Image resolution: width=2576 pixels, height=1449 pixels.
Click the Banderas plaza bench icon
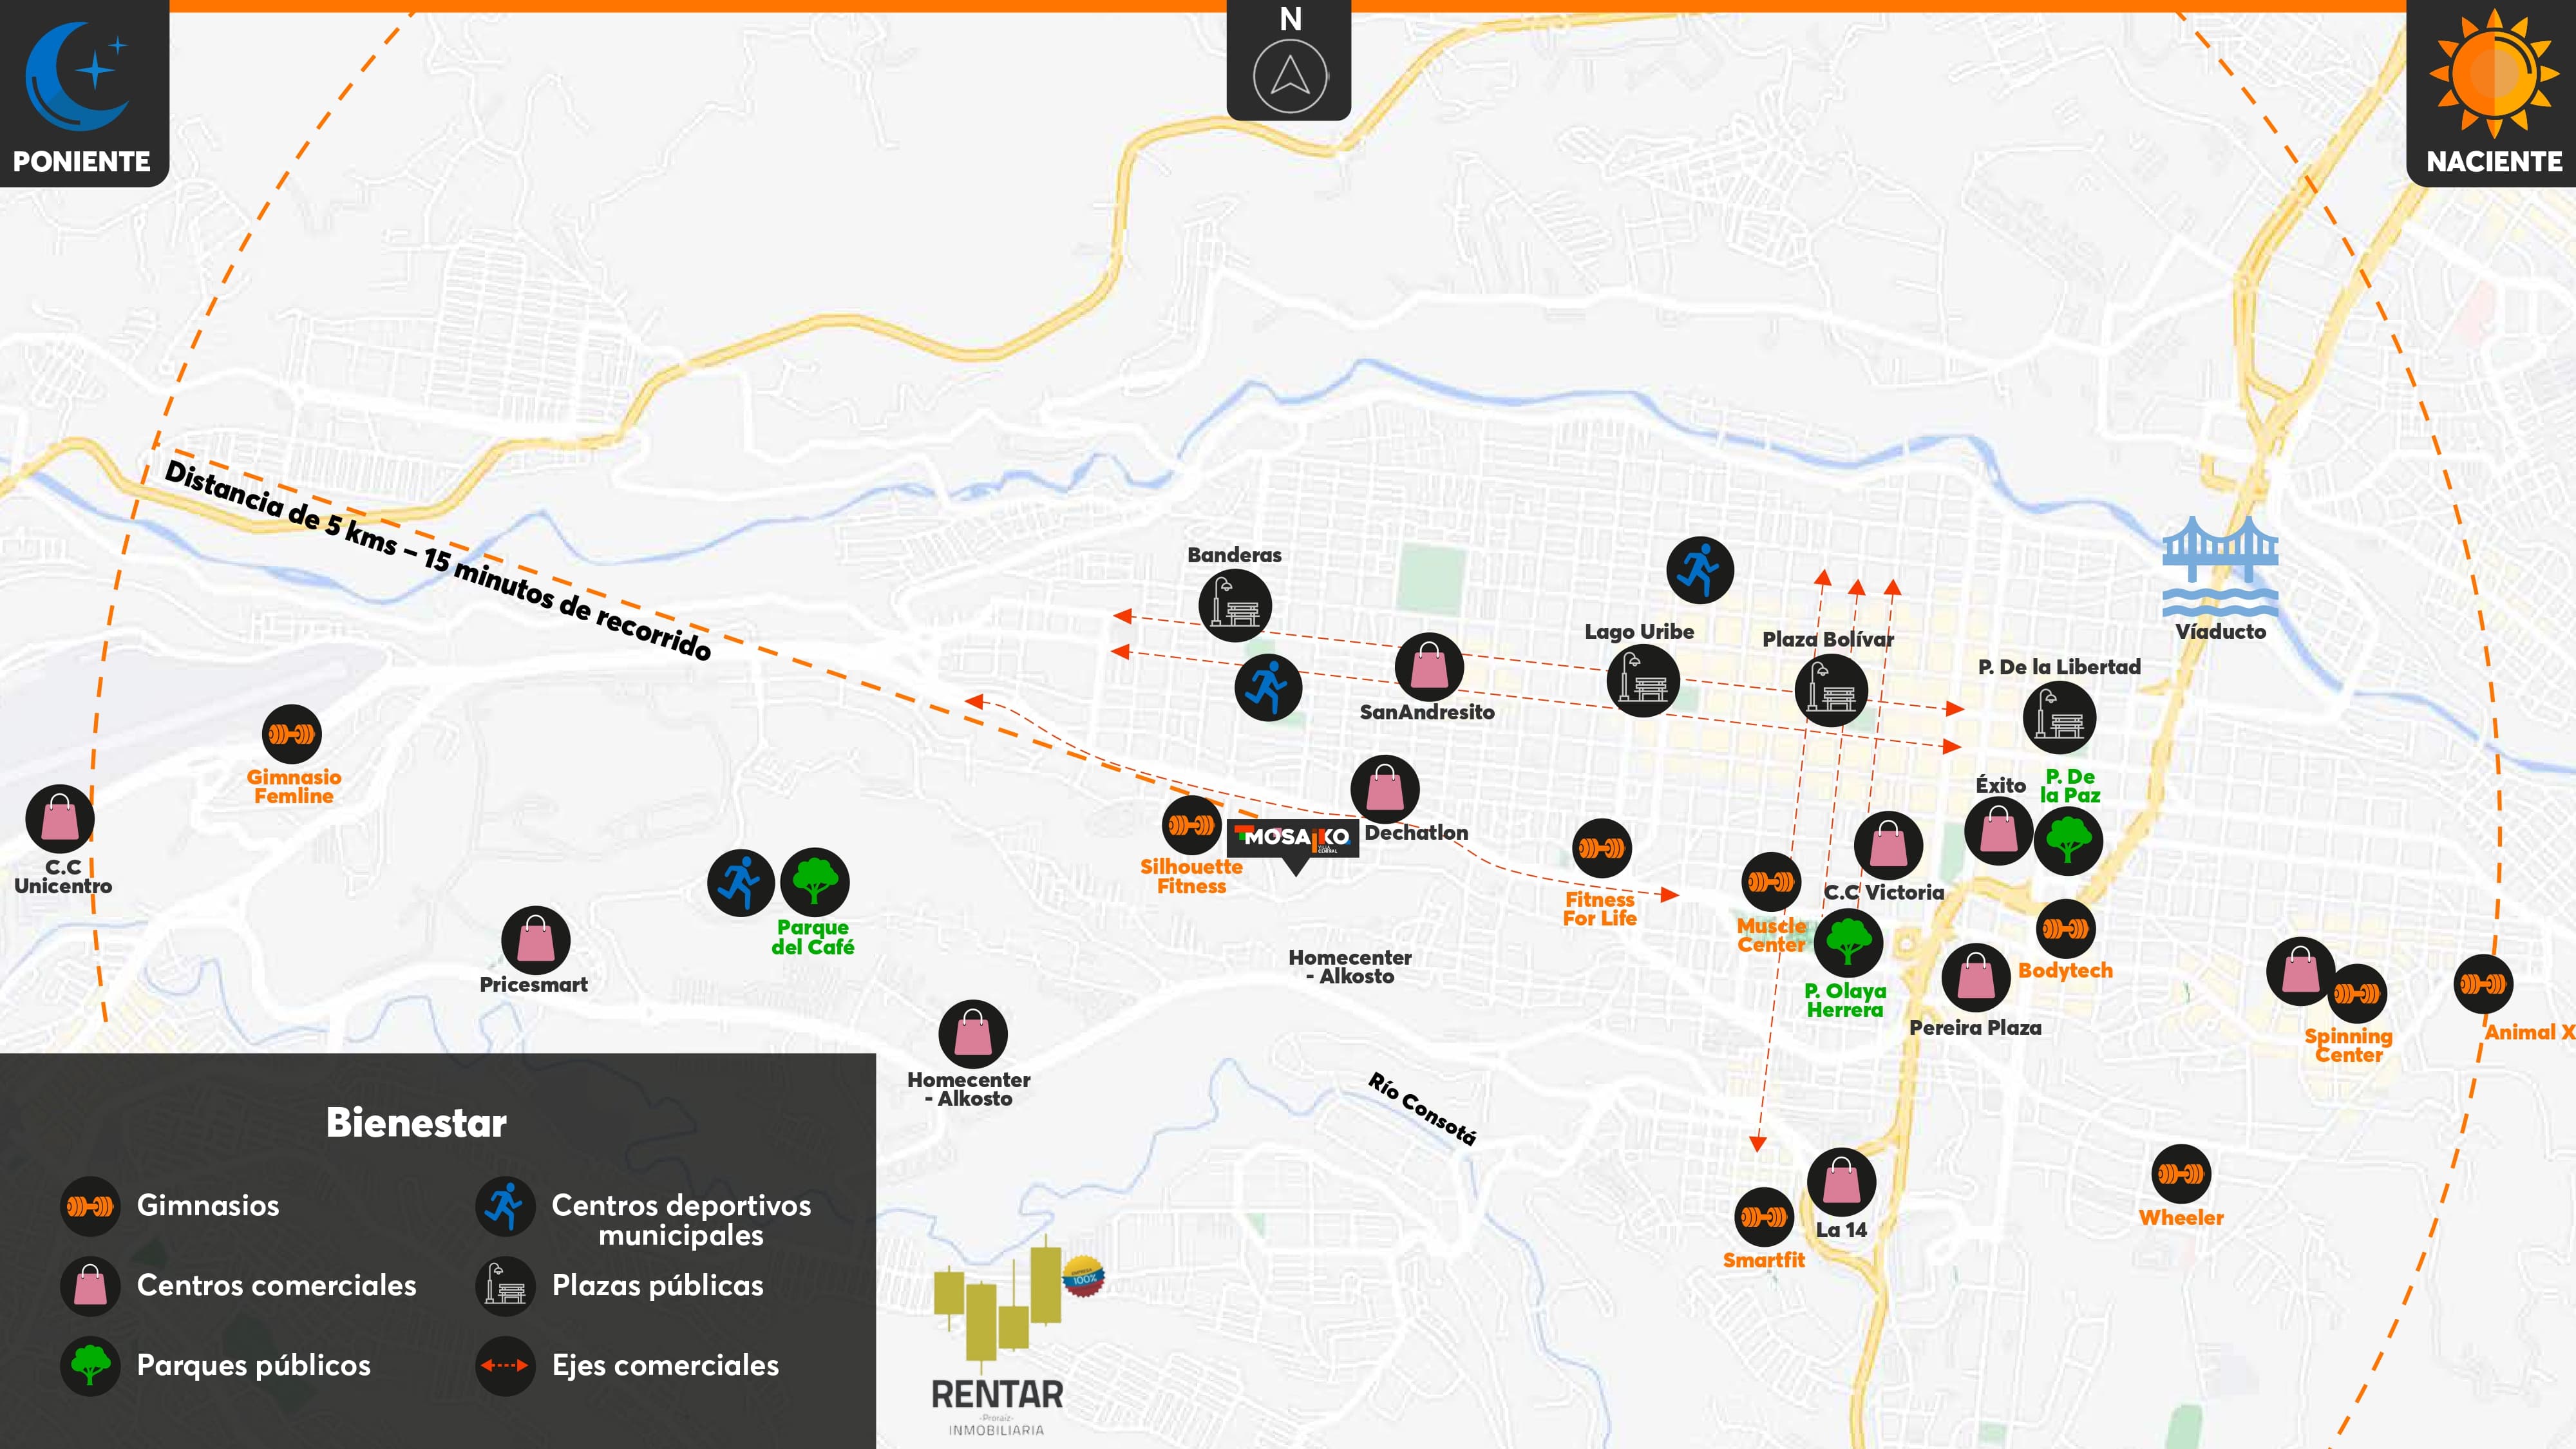click(1235, 605)
